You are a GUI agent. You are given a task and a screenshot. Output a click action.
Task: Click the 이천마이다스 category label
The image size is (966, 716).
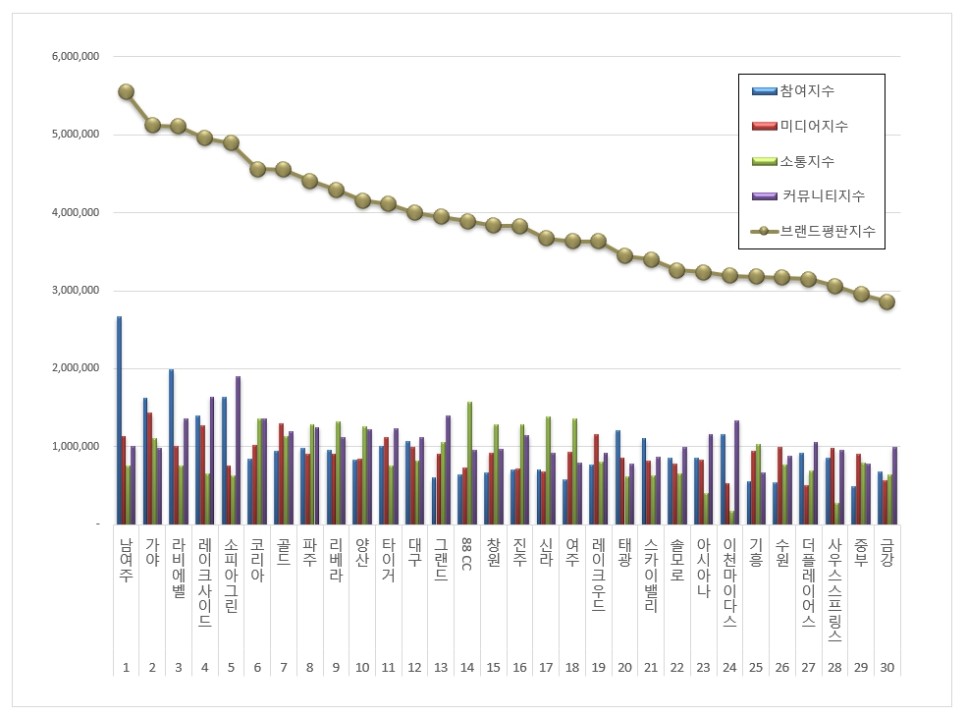click(729, 582)
